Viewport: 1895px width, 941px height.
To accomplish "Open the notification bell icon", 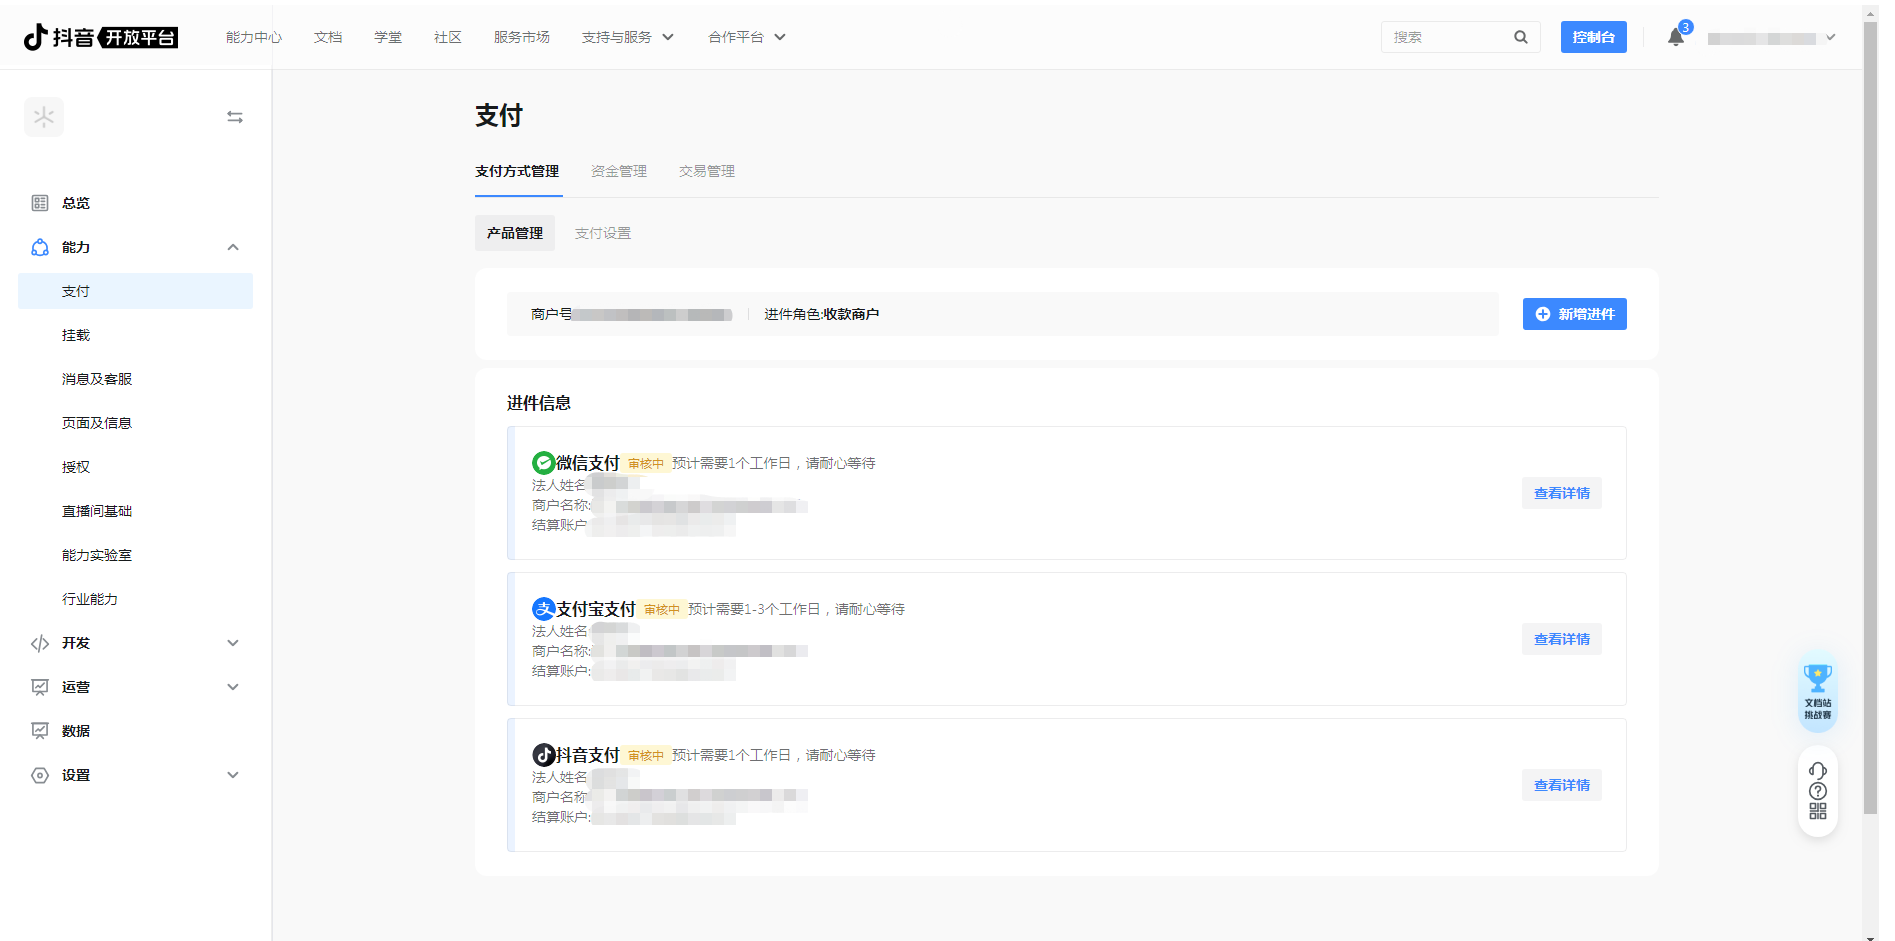I will click(1676, 38).
